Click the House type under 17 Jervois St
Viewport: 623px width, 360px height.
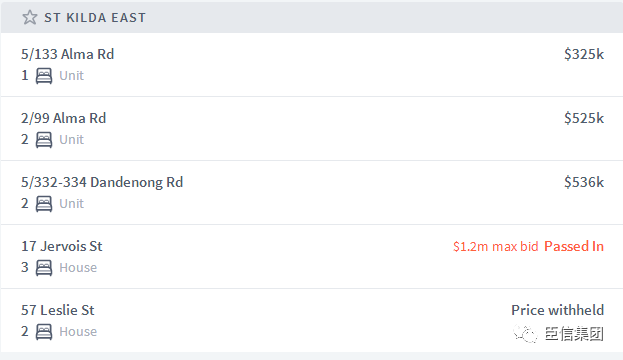tap(78, 267)
